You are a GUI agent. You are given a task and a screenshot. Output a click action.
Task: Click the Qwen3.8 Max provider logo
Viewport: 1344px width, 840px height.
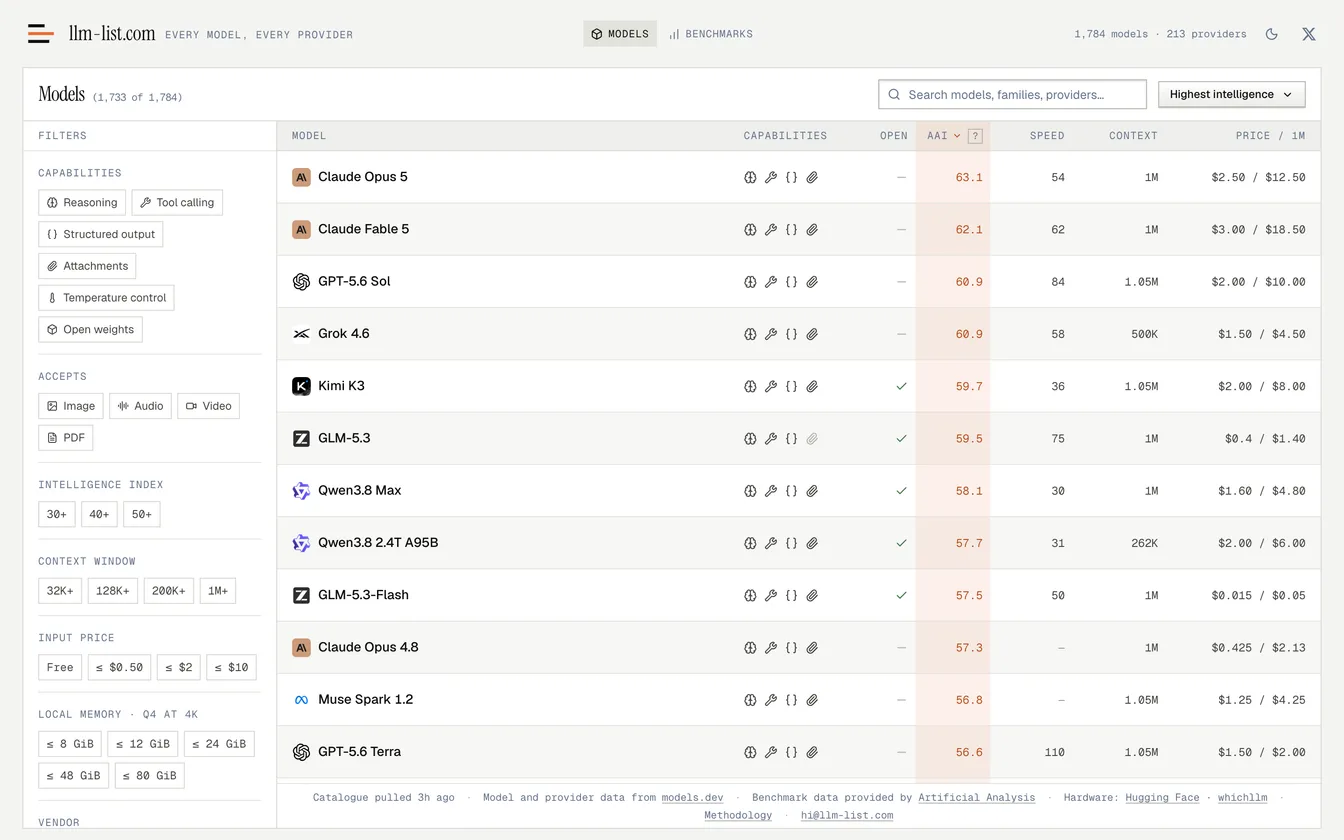[301, 491]
